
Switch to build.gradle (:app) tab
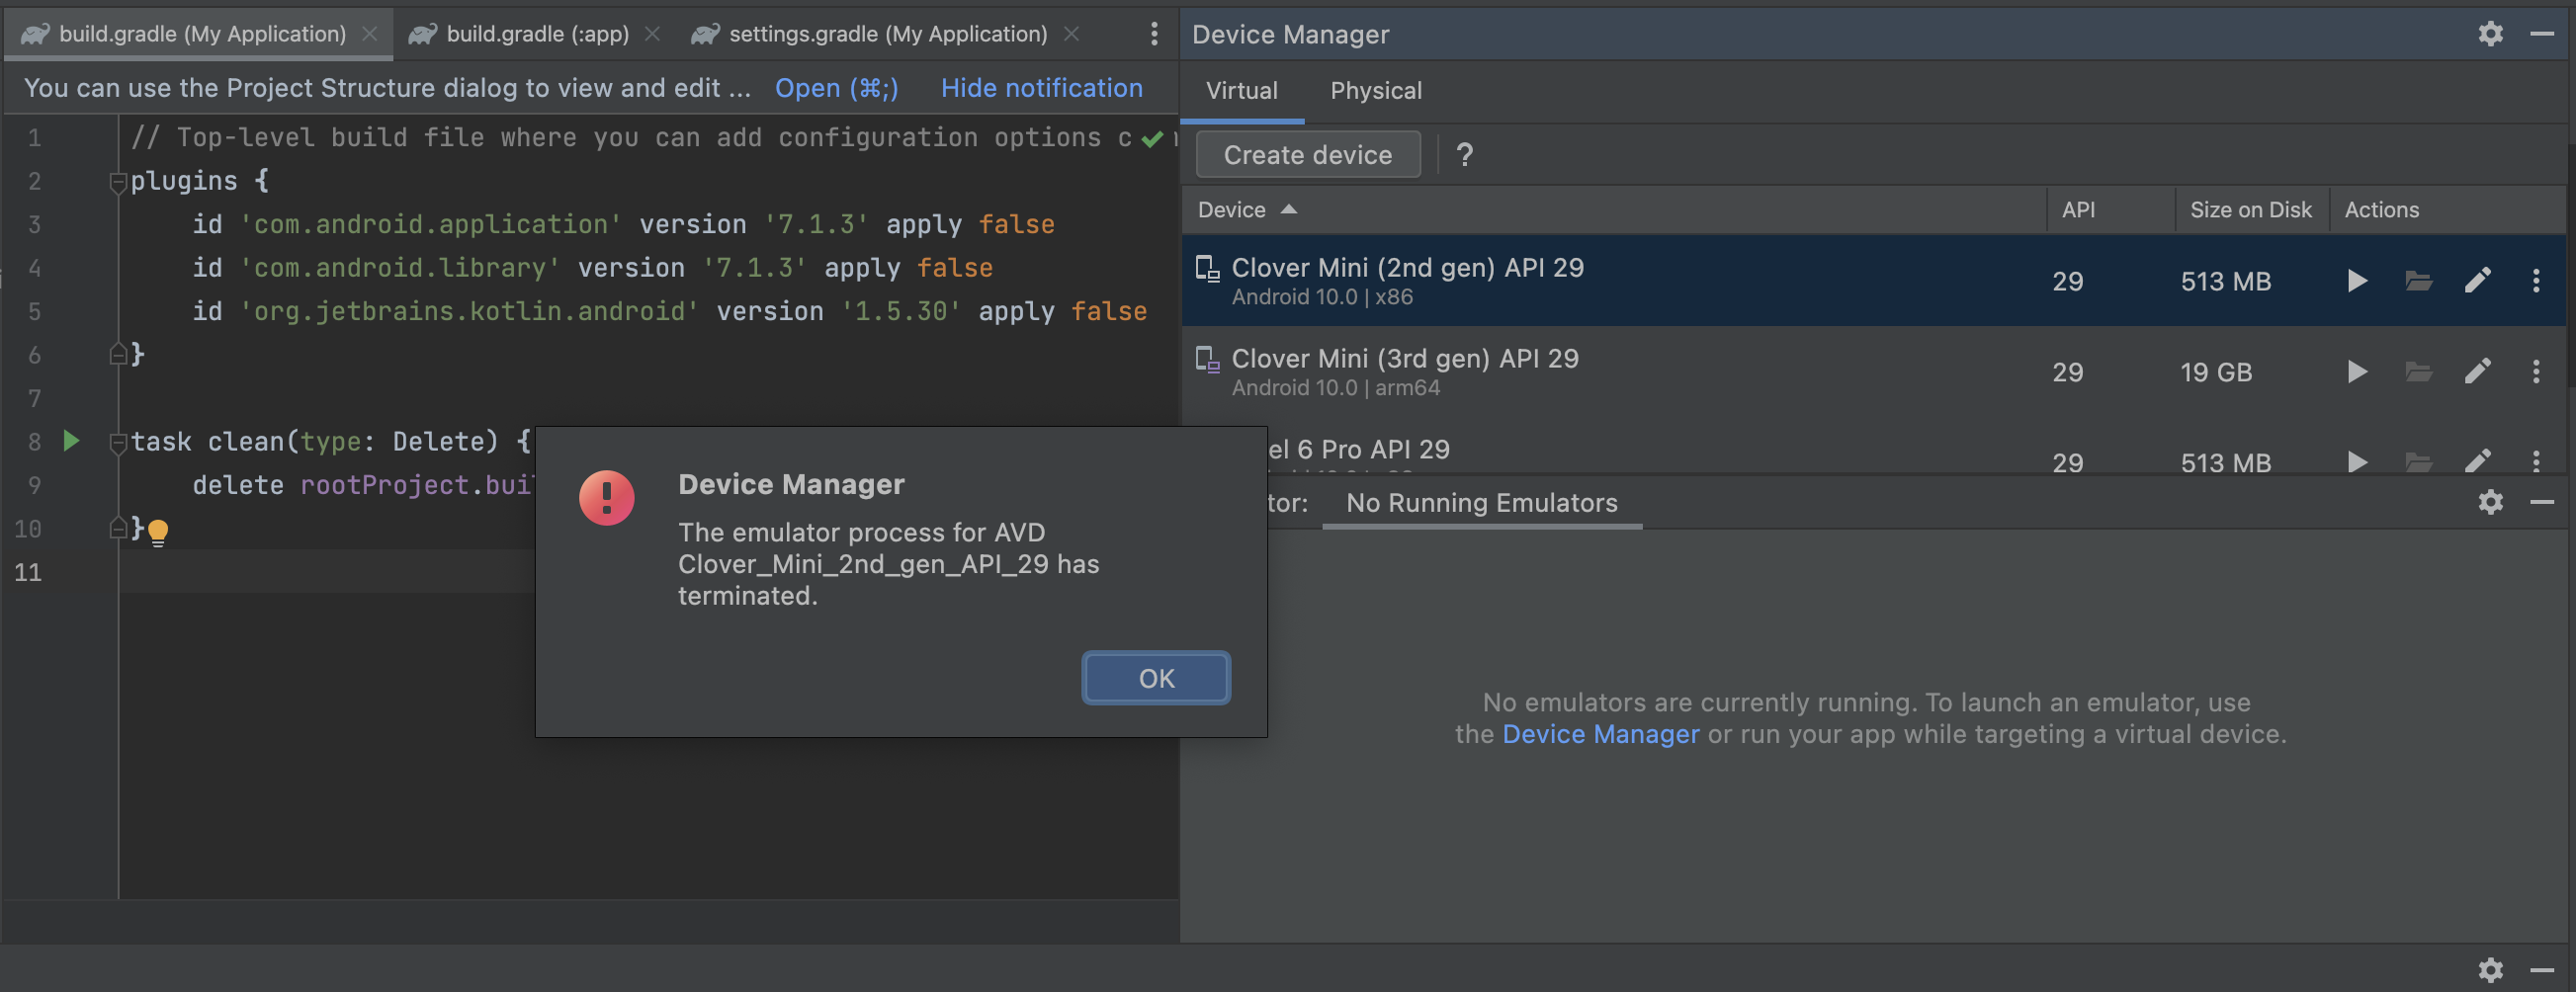(537, 34)
